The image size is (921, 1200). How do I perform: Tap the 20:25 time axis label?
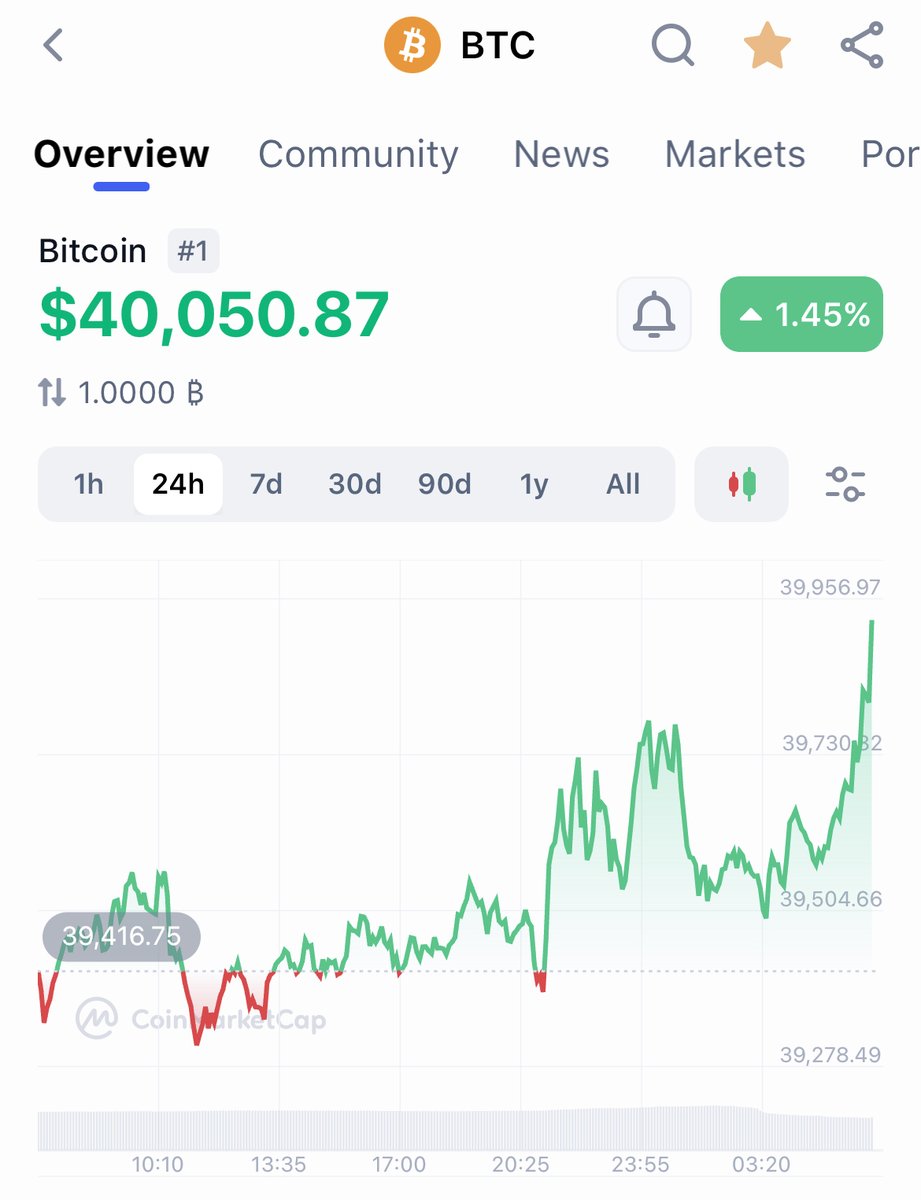(519, 1164)
